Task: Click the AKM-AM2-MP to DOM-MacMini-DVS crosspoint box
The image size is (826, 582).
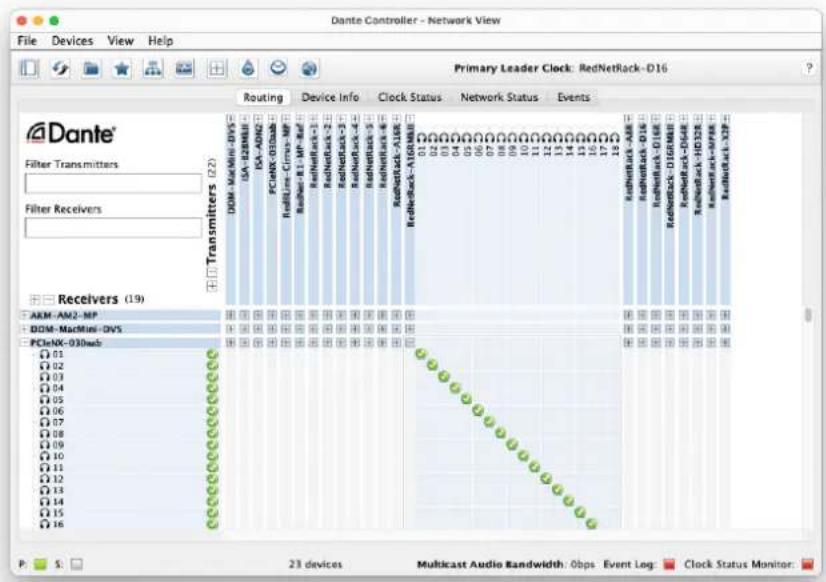Action: pos(230,315)
